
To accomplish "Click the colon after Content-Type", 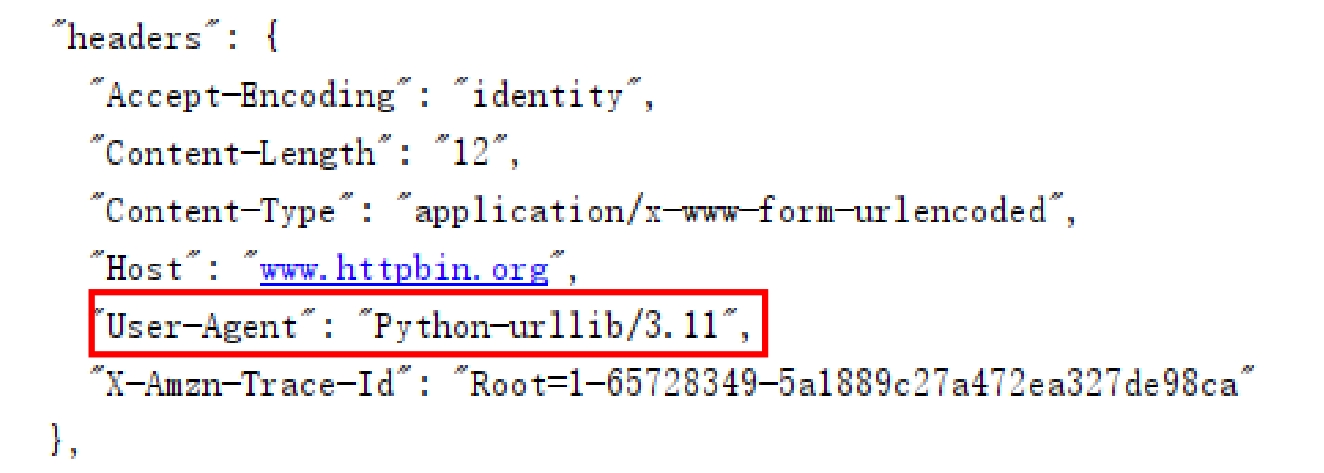I will 368,213.
